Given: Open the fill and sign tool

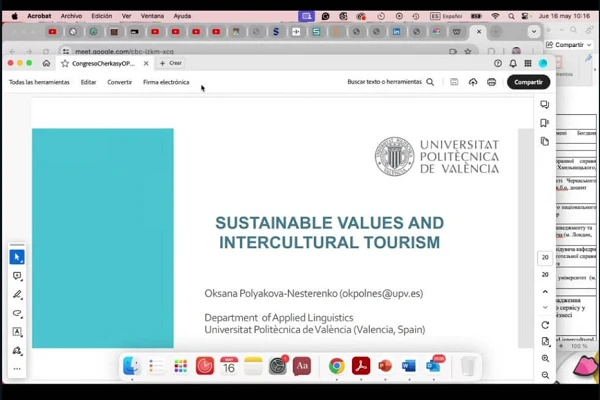Looking at the screenshot, I should click(x=17, y=351).
